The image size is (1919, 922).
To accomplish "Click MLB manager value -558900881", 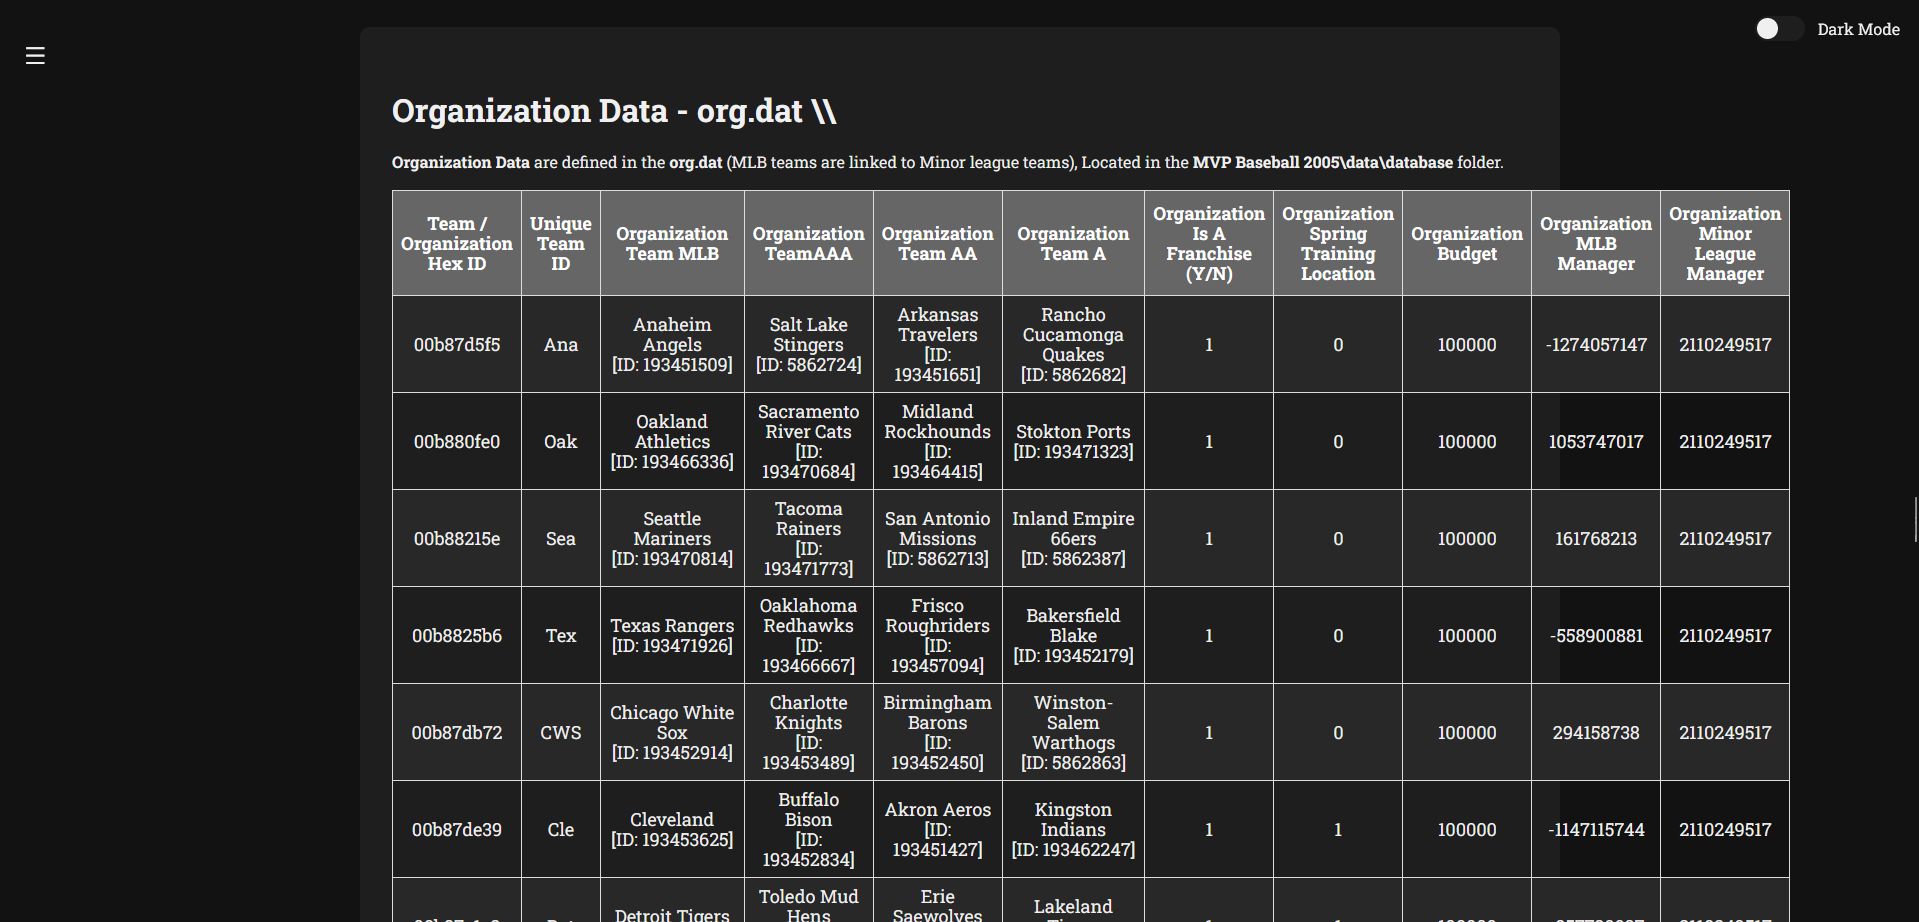I will click(1596, 636).
